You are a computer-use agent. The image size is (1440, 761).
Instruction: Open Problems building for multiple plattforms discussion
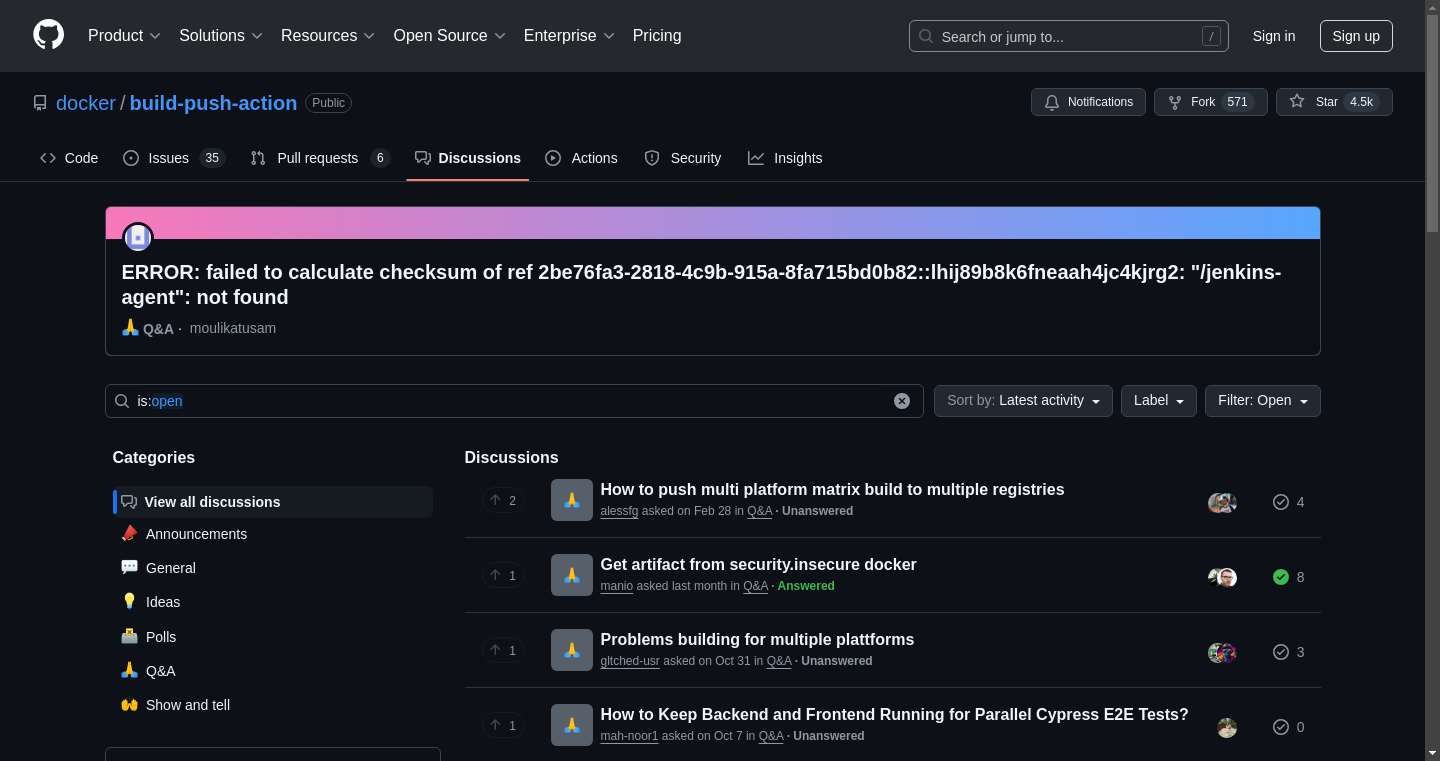(x=757, y=640)
